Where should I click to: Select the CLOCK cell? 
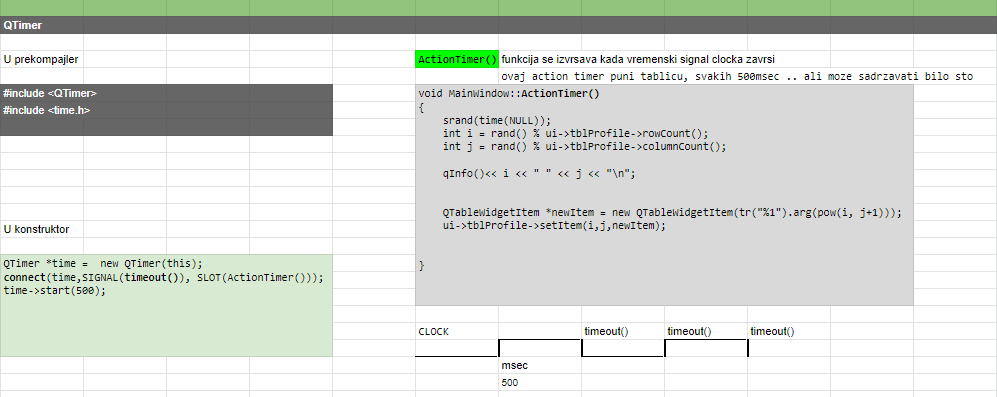[457, 331]
